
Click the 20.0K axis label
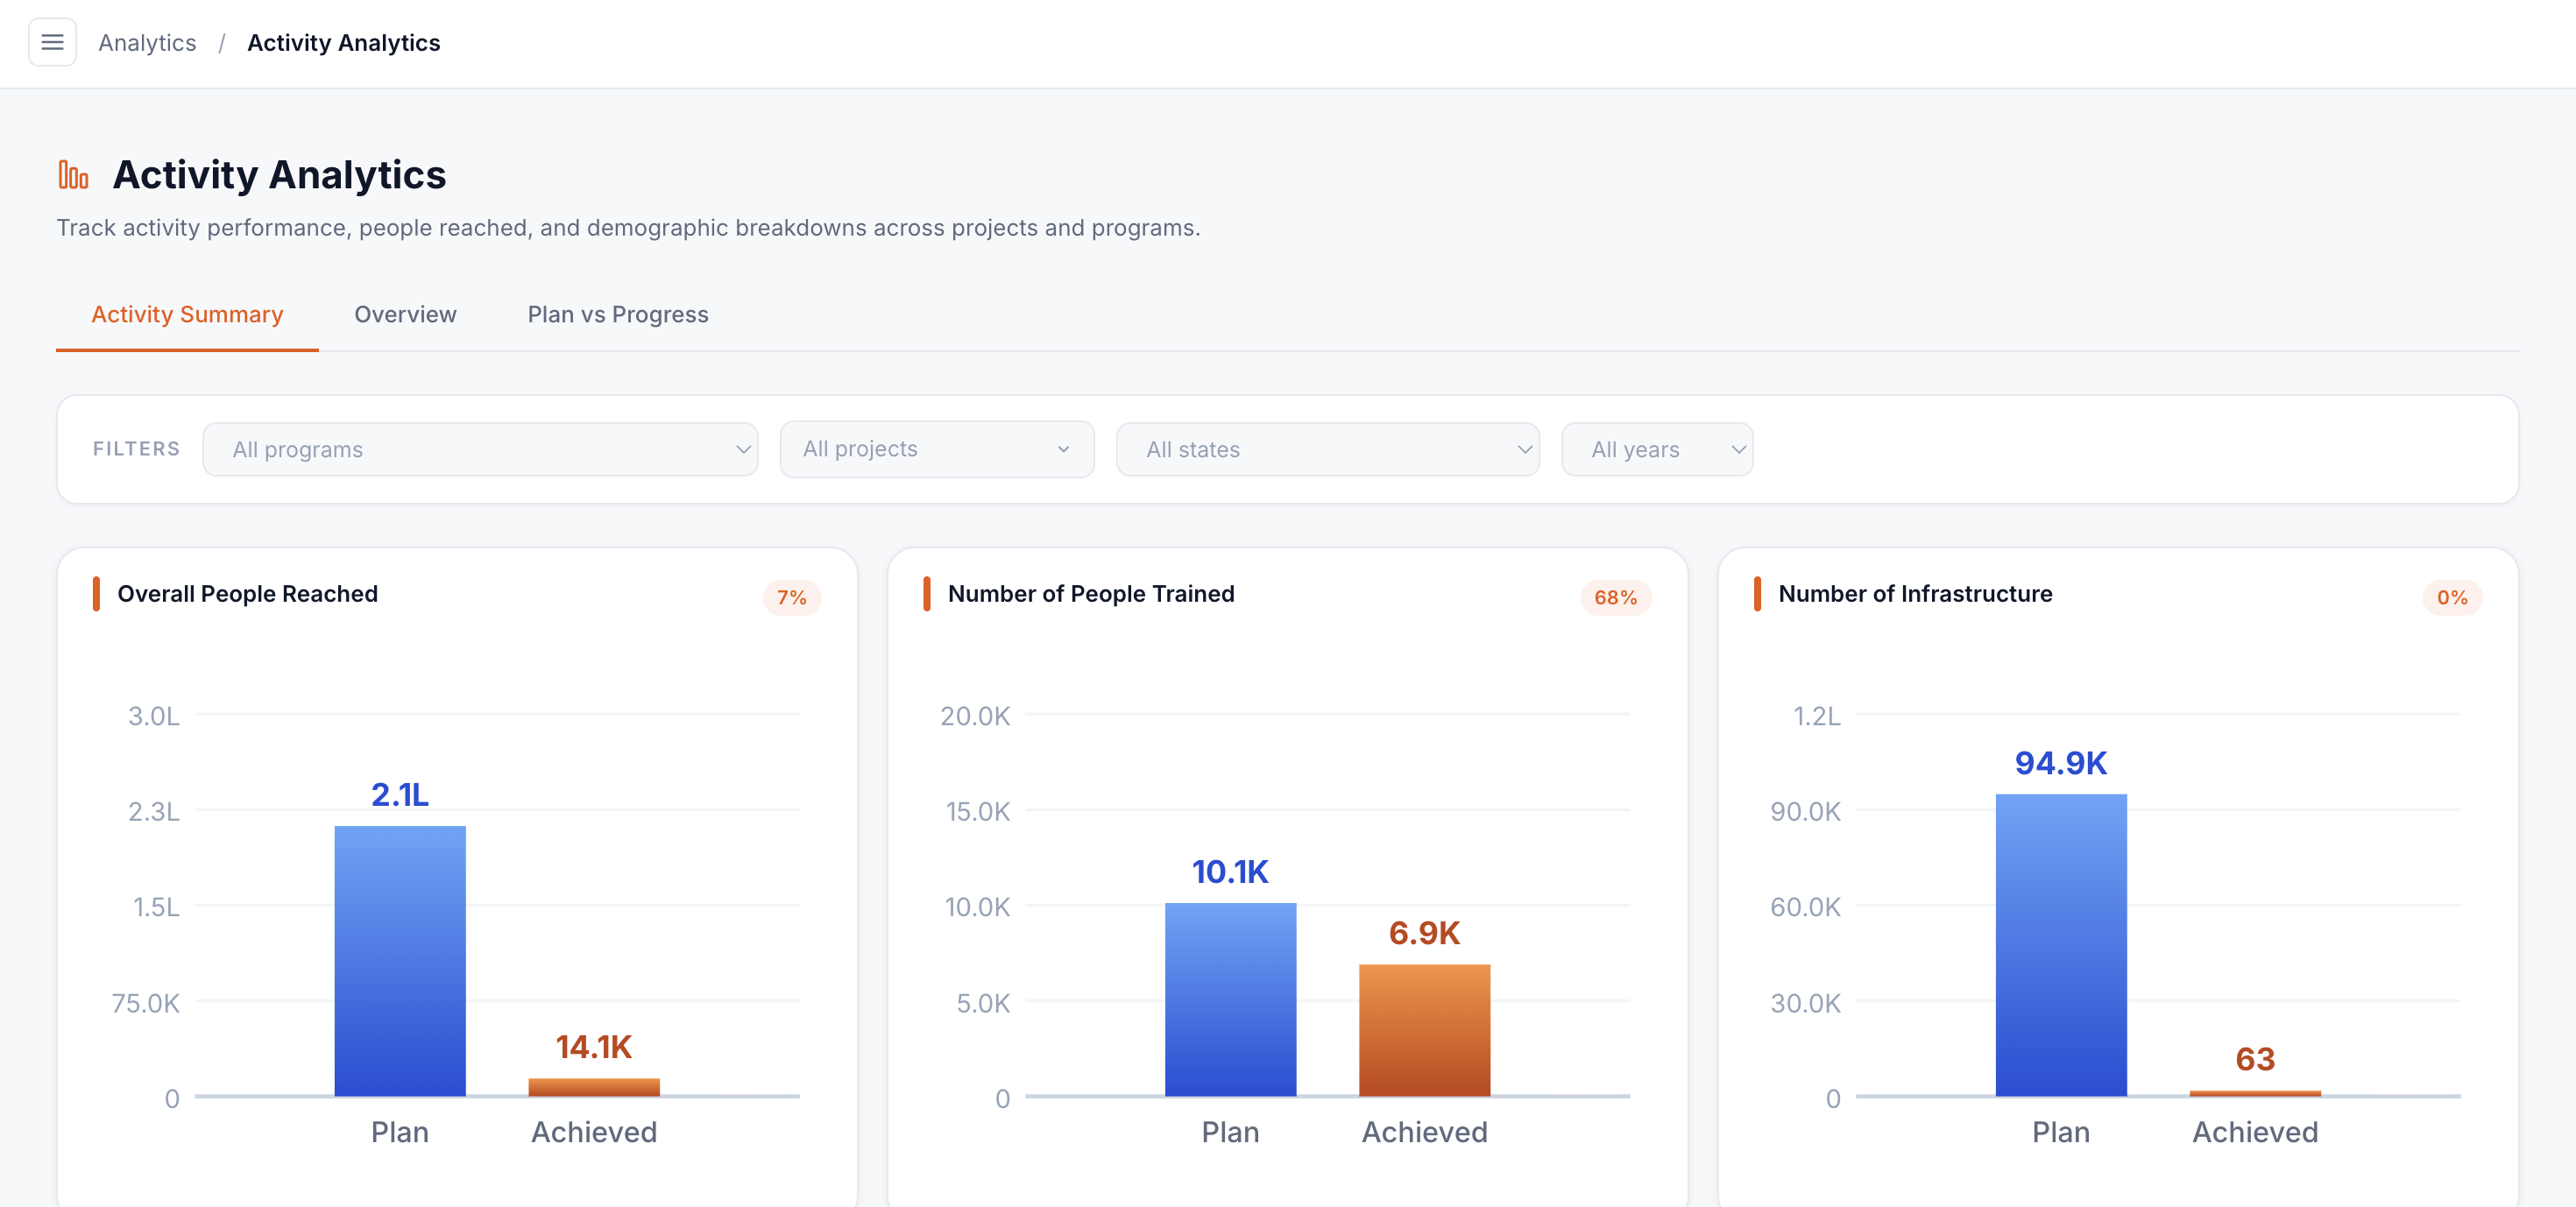click(975, 715)
